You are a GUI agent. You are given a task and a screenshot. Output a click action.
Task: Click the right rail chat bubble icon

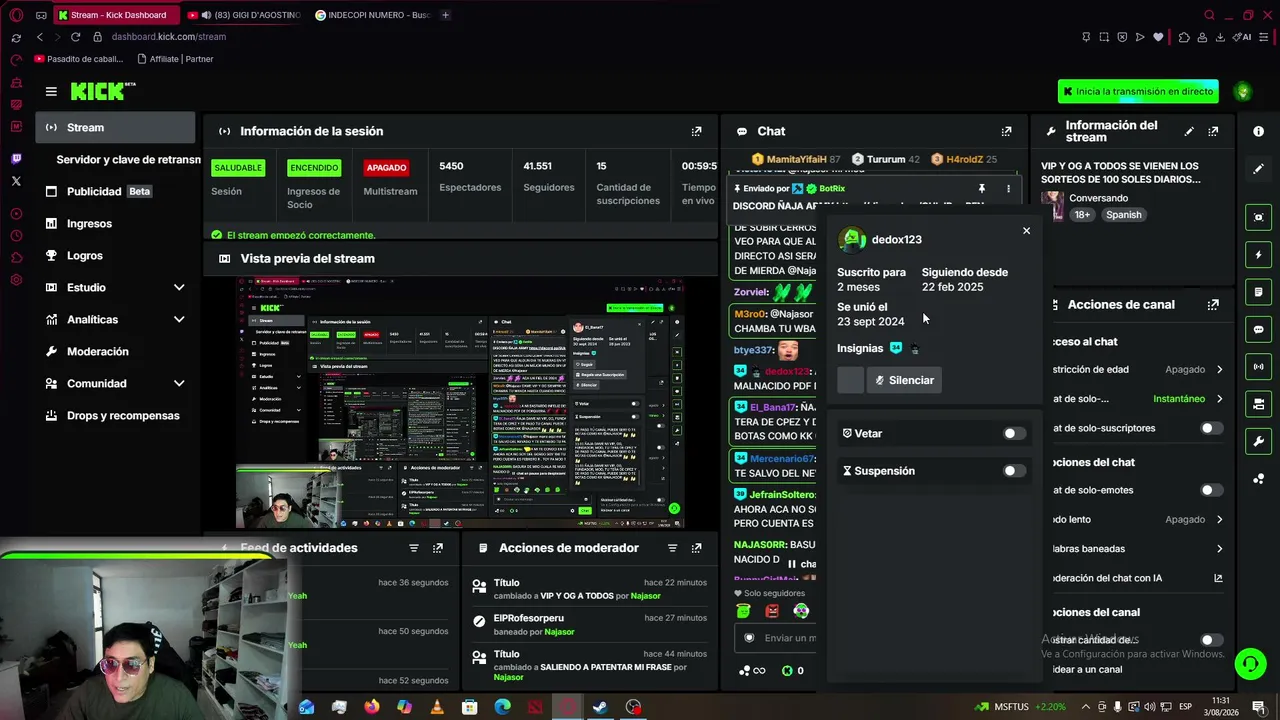coord(1258,329)
